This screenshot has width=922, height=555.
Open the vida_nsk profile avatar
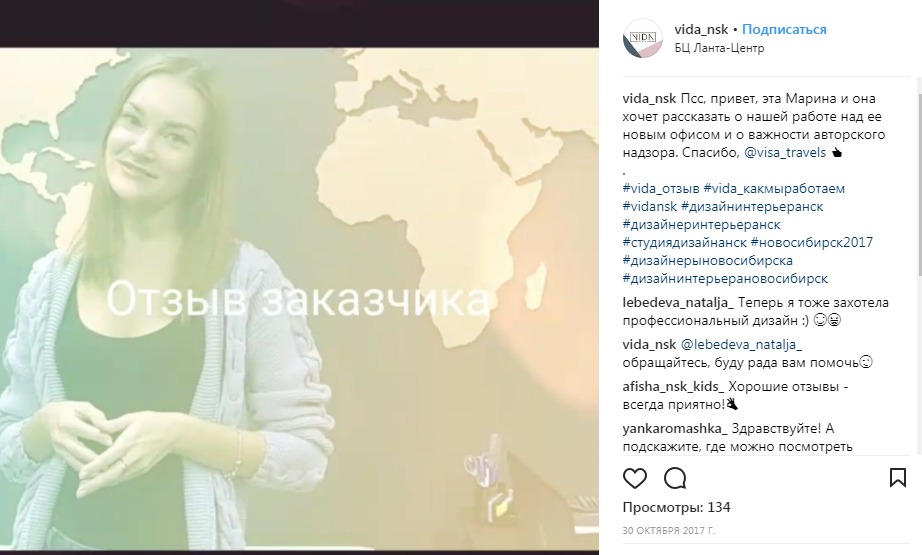tap(643, 38)
